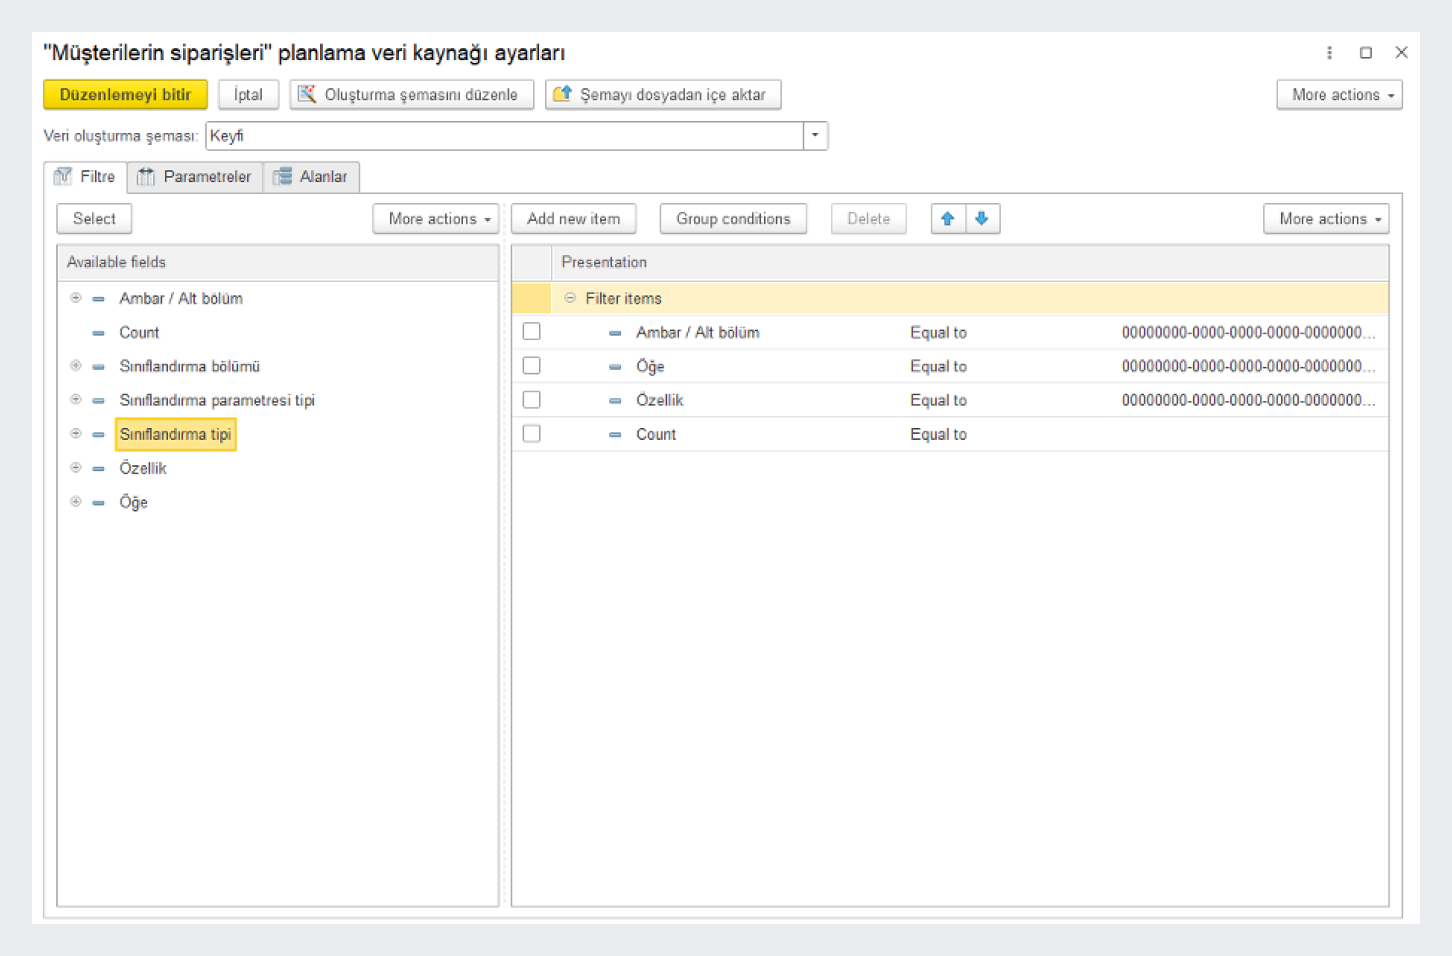Screen dimensions: 1452x956
Task: Click the Add new item button
Action: 573,219
